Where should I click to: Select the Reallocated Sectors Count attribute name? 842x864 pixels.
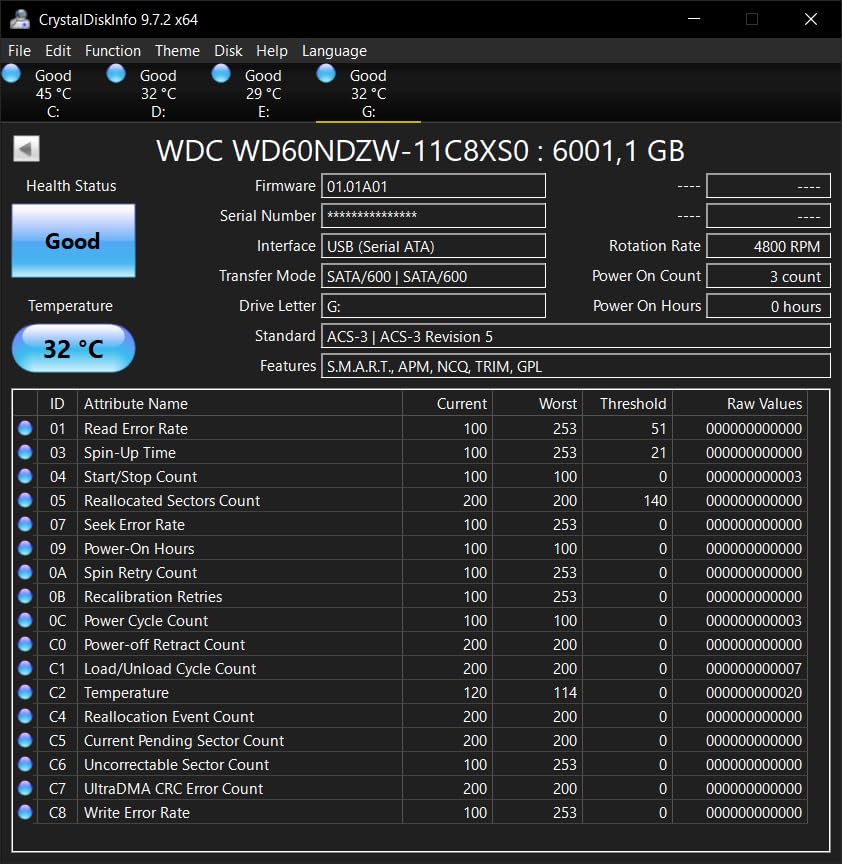pyautogui.click(x=172, y=500)
